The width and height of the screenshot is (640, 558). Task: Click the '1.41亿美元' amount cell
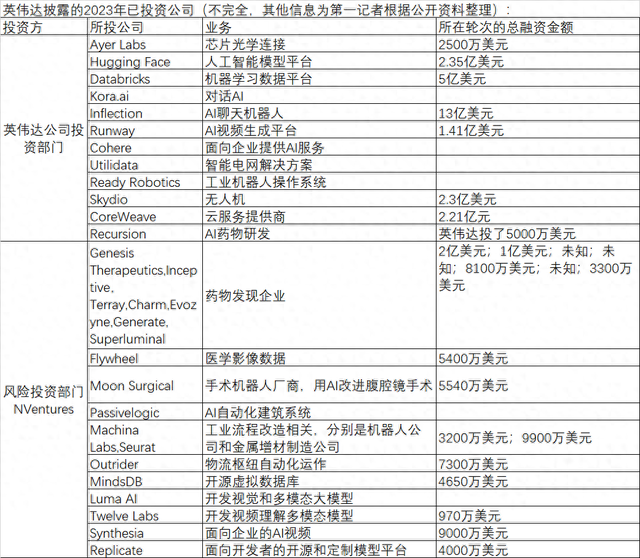538,130
